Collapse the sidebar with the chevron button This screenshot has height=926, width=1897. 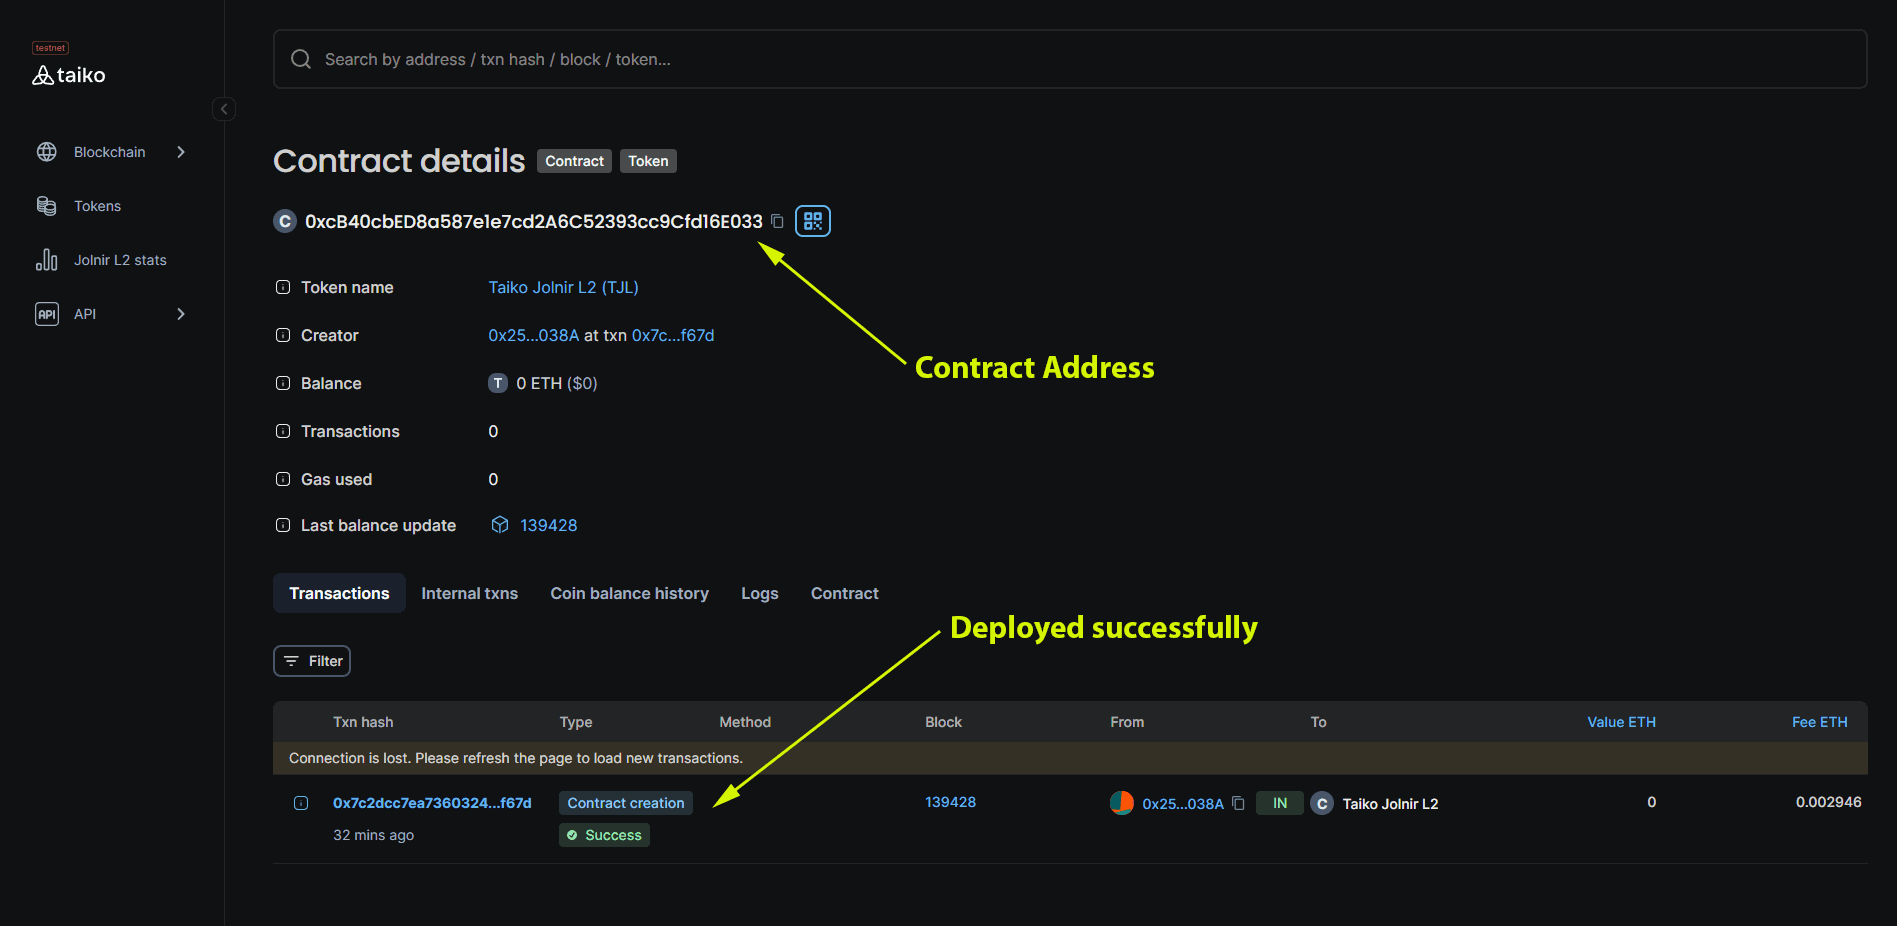pyautogui.click(x=224, y=109)
